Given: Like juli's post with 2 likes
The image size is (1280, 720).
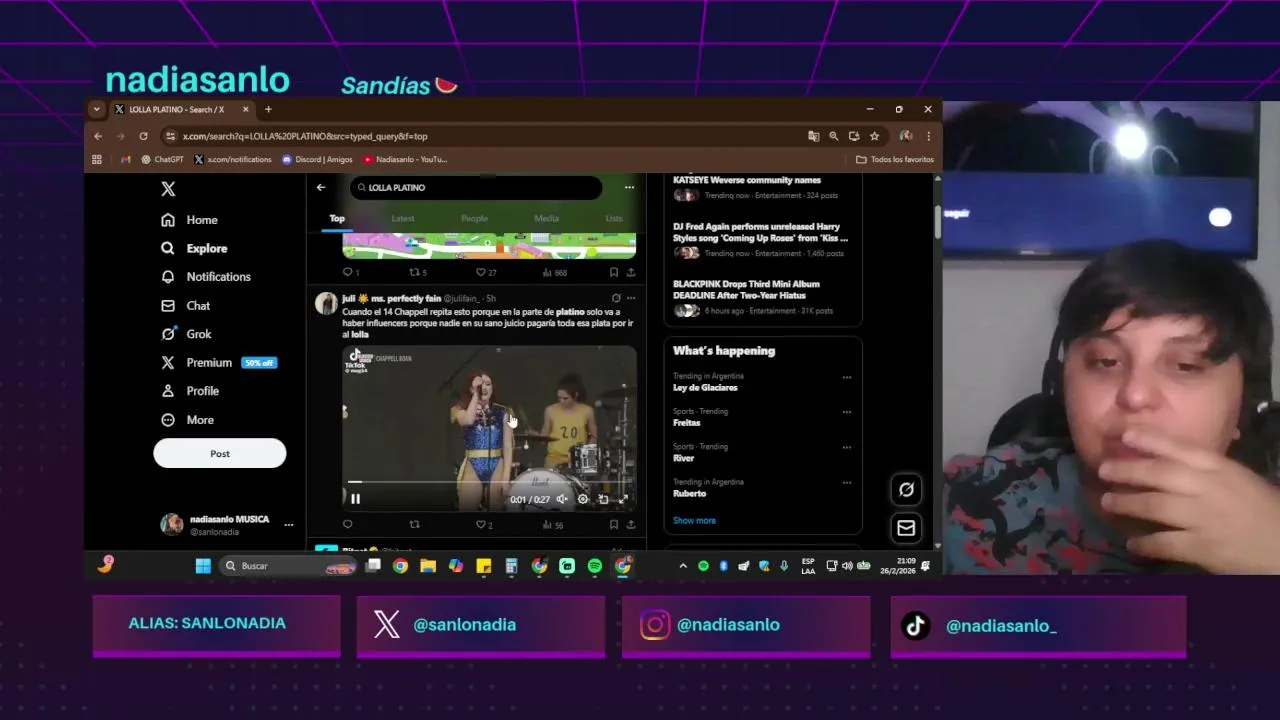Looking at the screenshot, I should tap(484, 524).
